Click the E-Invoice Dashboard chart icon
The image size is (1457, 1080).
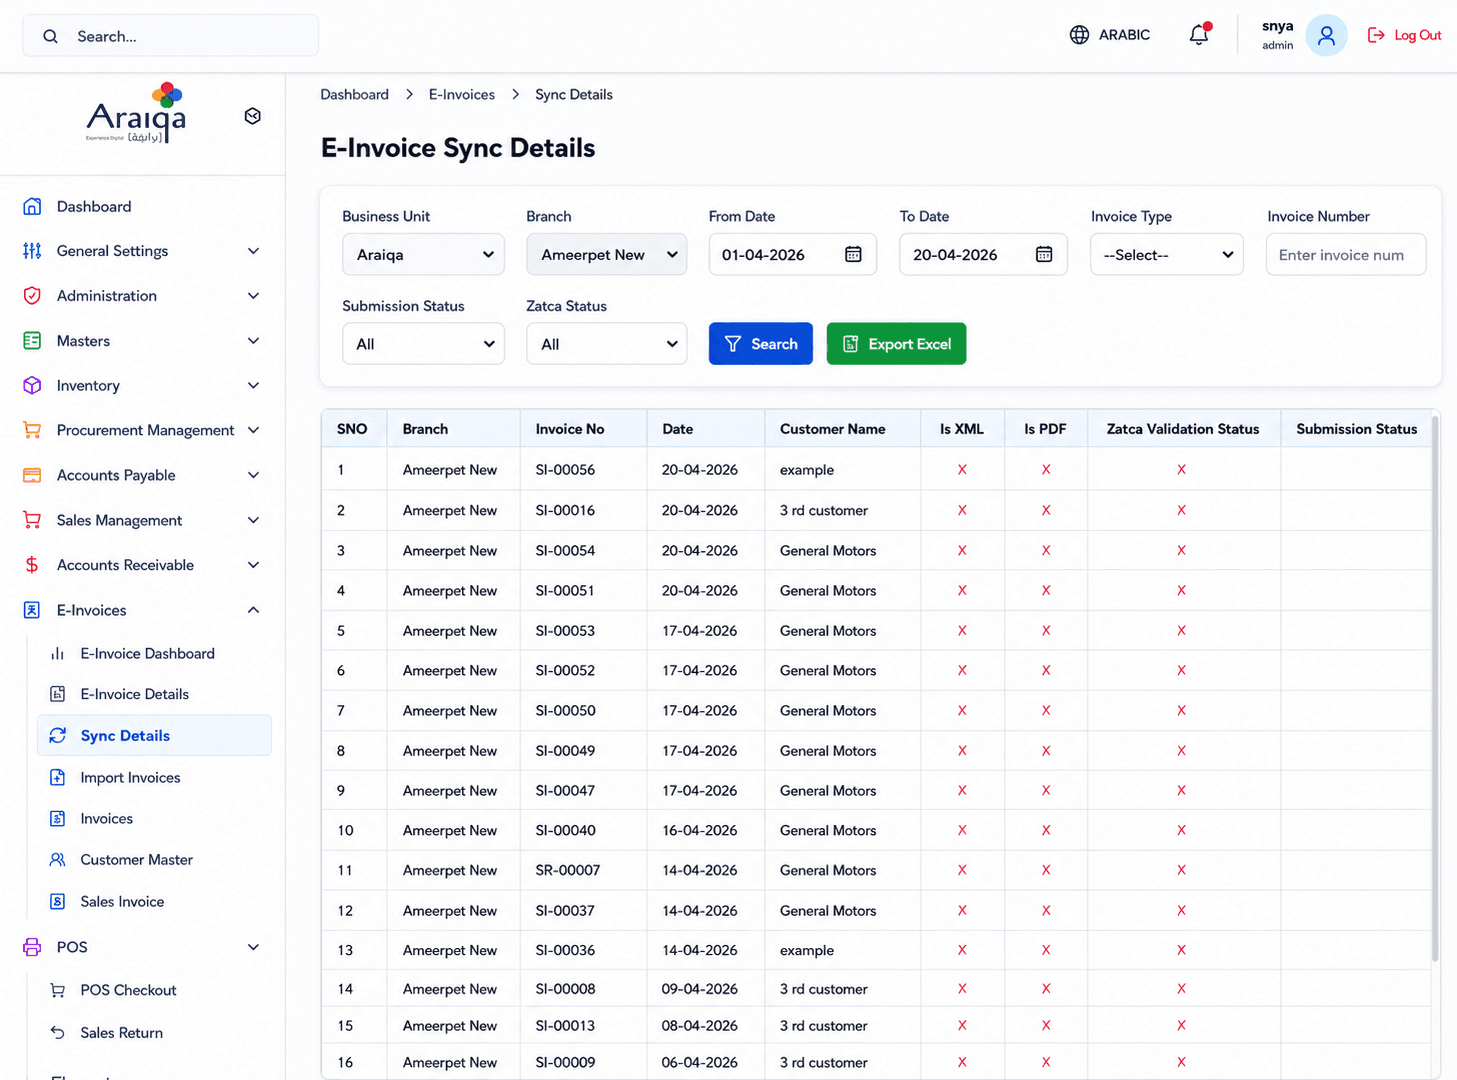[58, 654]
